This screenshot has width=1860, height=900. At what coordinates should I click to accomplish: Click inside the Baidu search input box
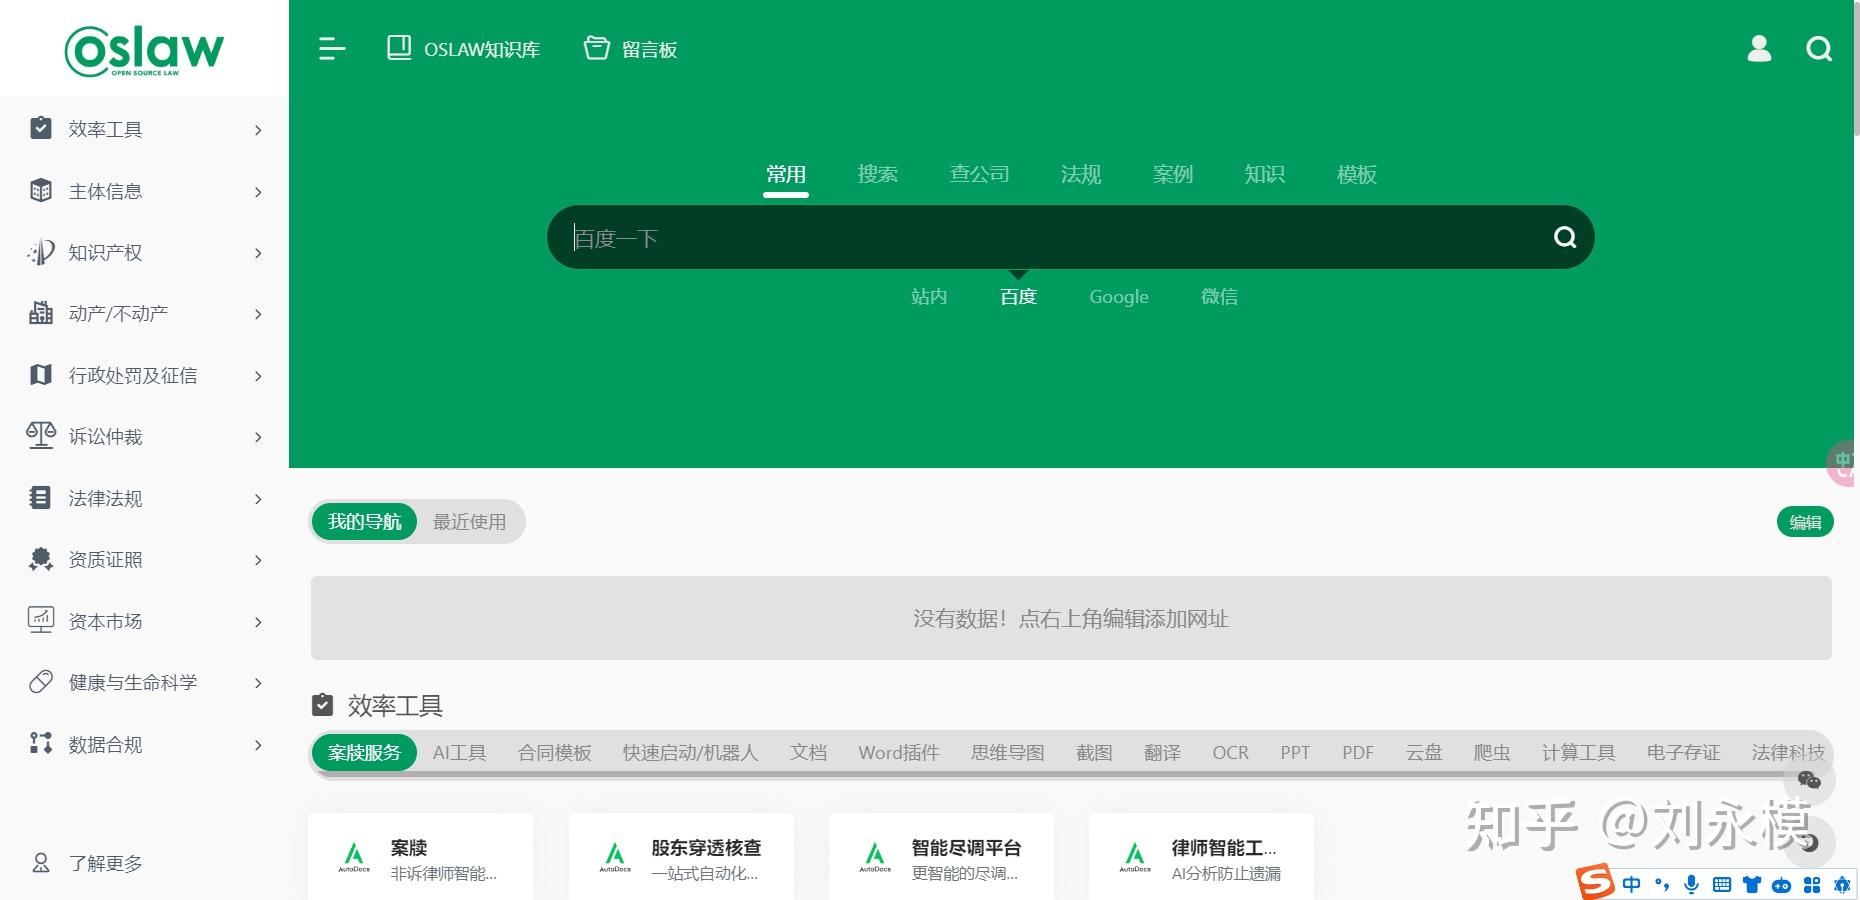tap(1000, 237)
